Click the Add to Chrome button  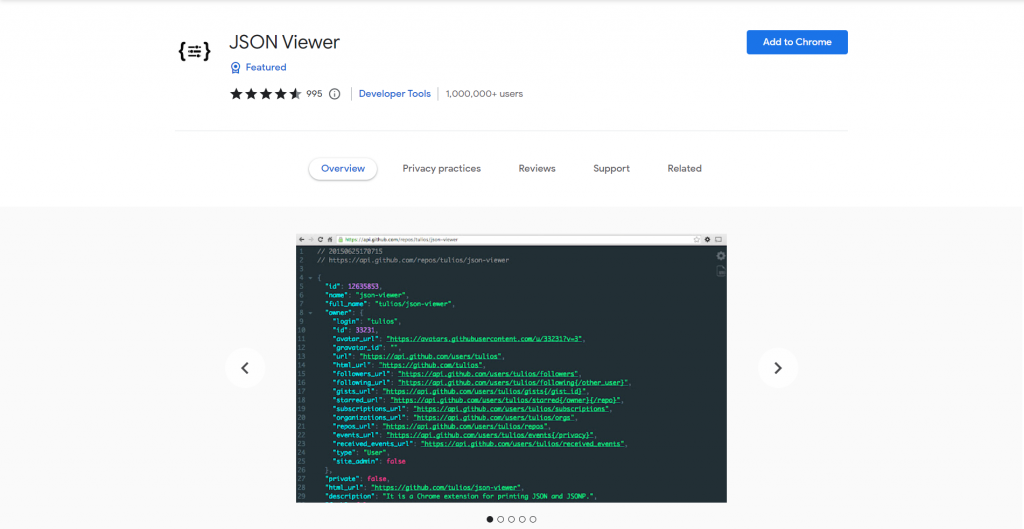797,42
